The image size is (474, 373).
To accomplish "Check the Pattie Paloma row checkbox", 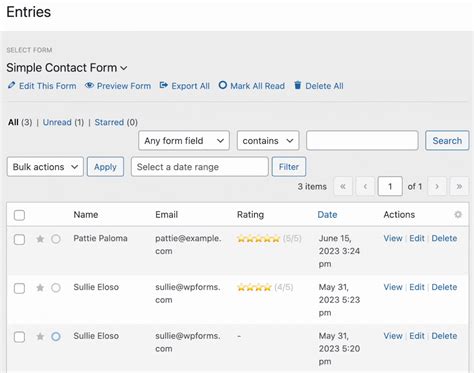I will 19,239.
